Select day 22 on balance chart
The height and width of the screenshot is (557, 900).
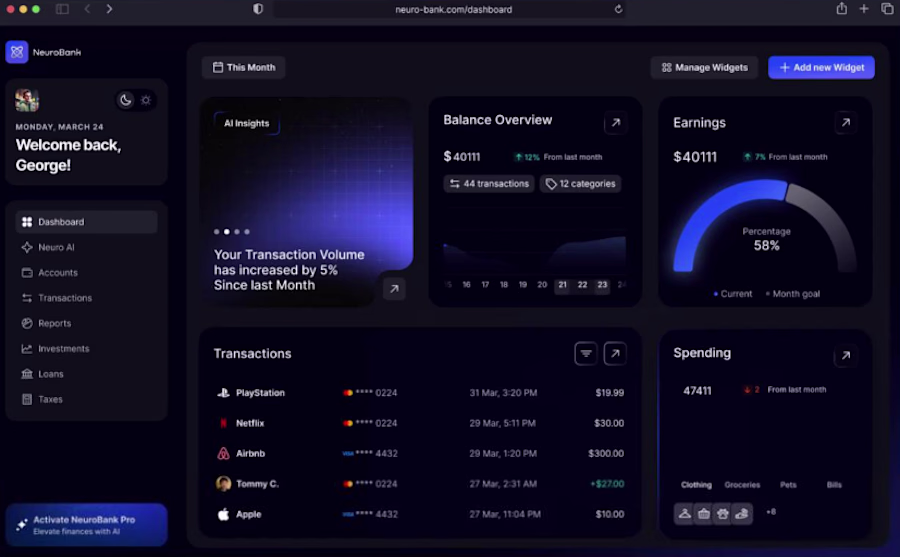coord(582,285)
